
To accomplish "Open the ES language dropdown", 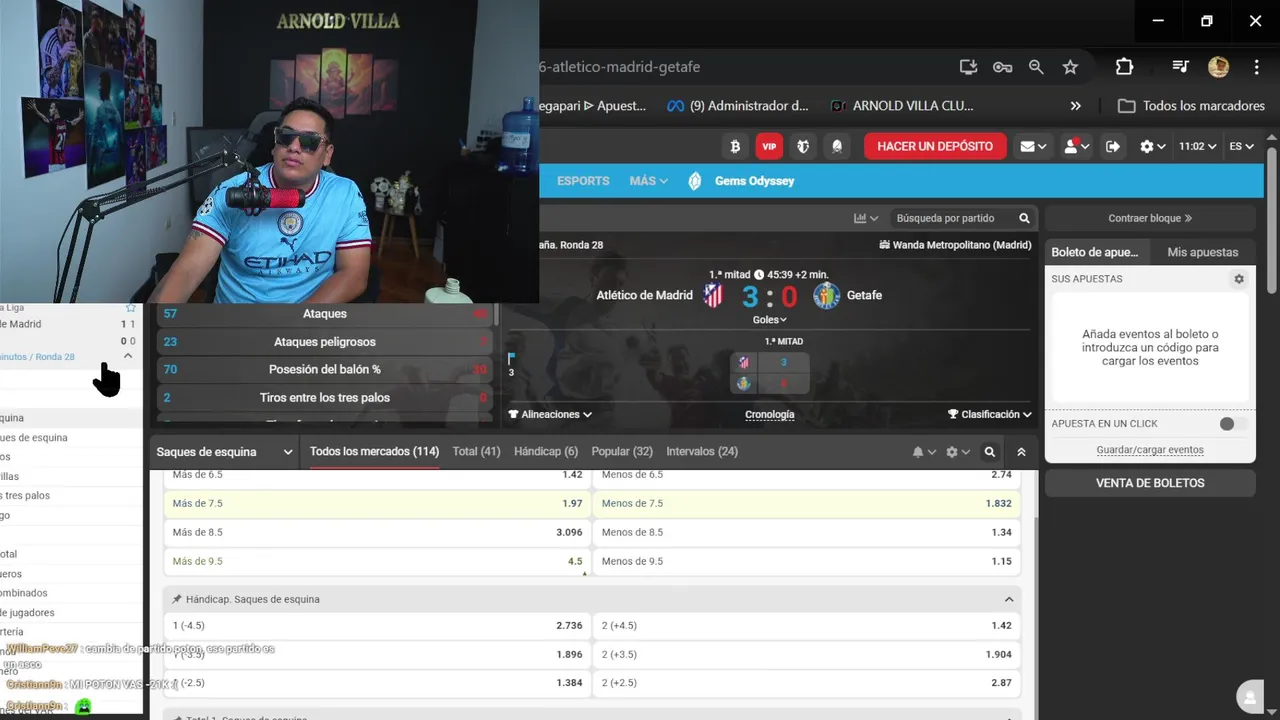I will pyautogui.click(x=1241, y=146).
